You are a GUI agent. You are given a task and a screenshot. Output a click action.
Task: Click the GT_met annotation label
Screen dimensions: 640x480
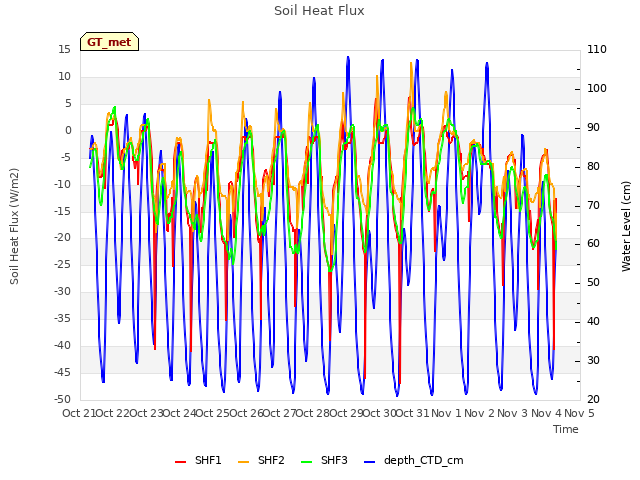coord(109,42)
